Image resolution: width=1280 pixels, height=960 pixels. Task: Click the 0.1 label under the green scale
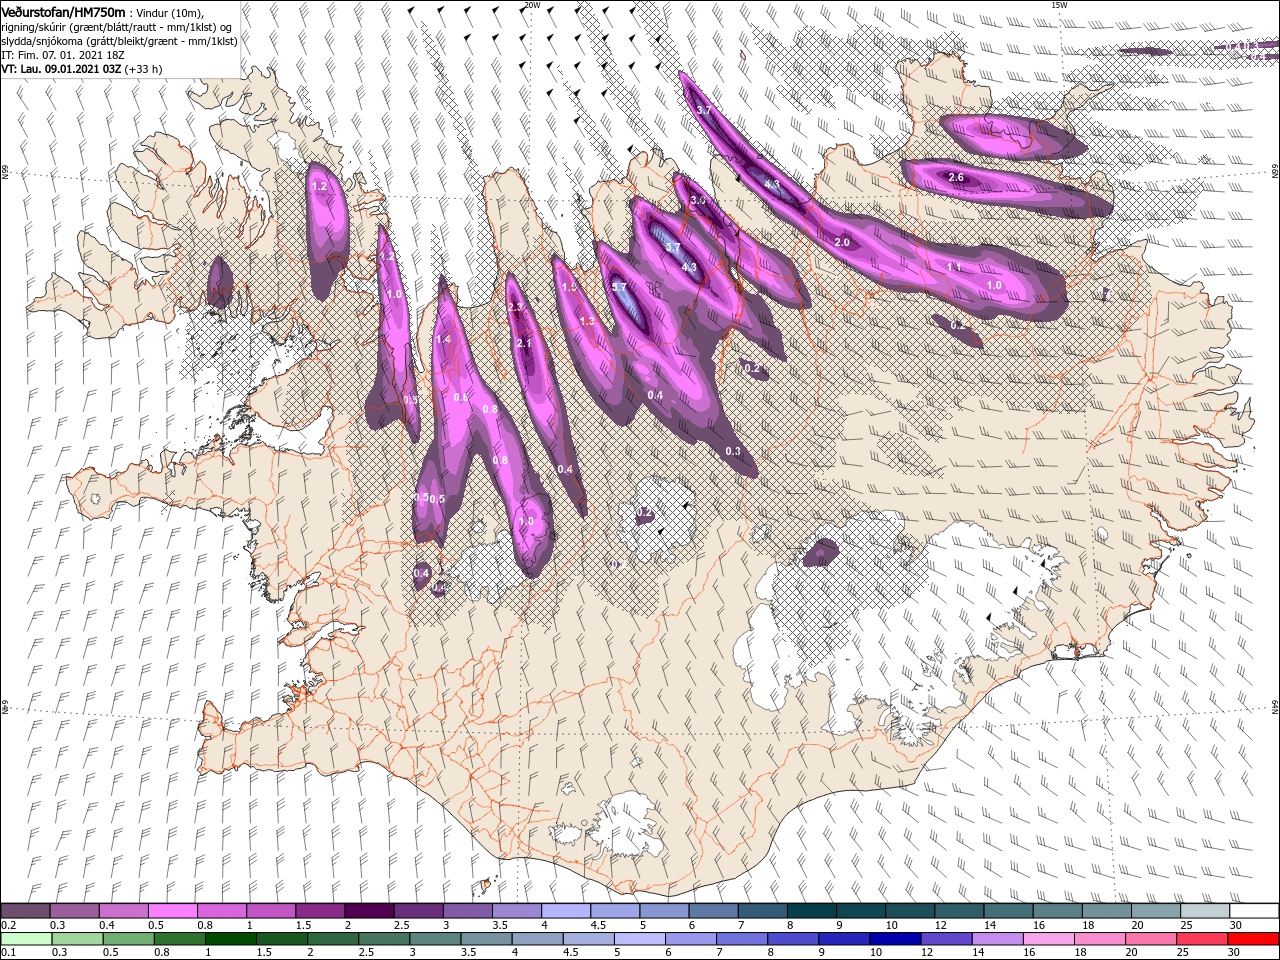[8, 953]
